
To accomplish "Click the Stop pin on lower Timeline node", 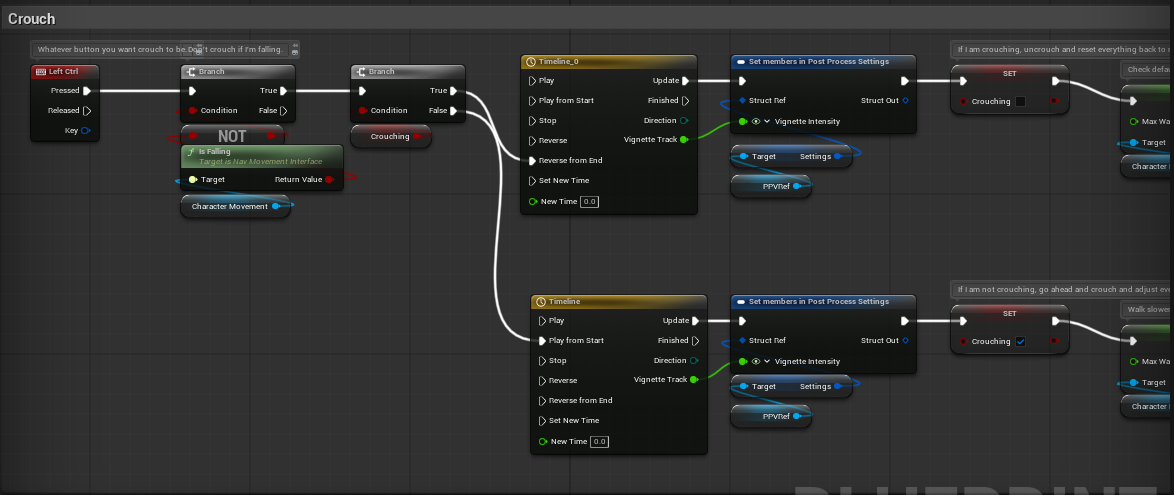I will coord(543,360).
